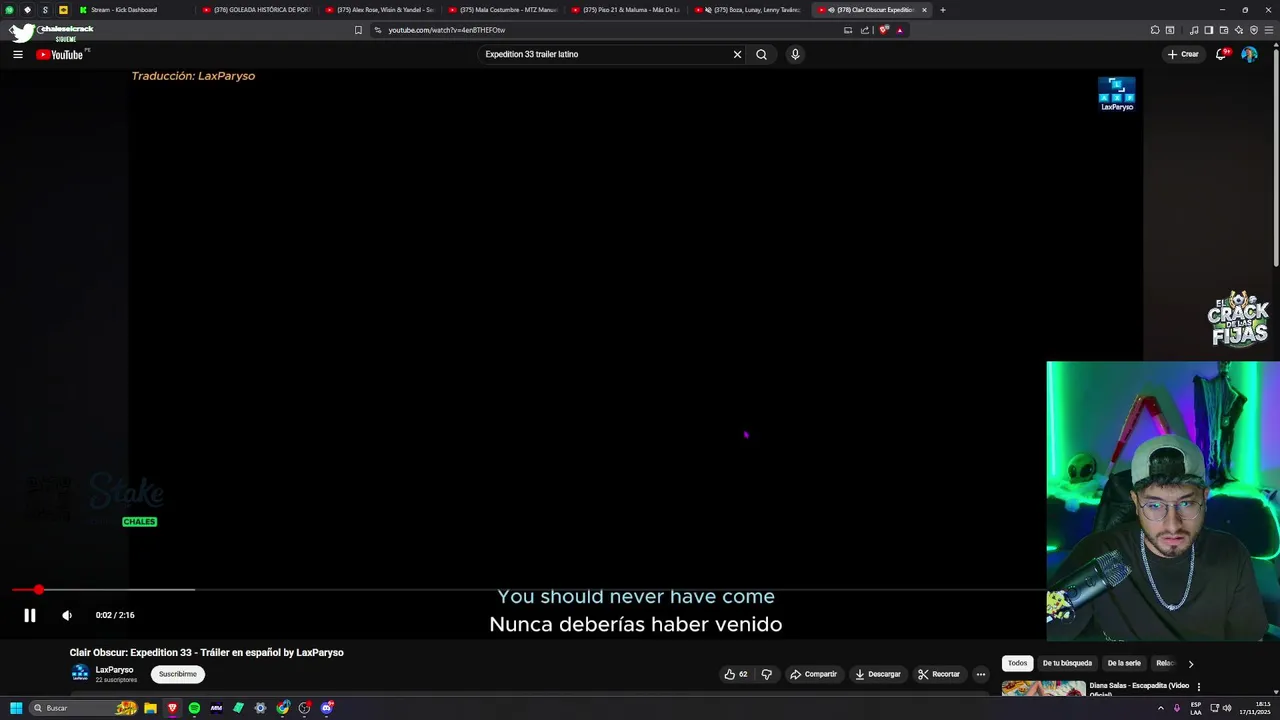This screenshot has height=720, width=1280.
Task: Open the Windows Start menu
Action: point(16,708)
